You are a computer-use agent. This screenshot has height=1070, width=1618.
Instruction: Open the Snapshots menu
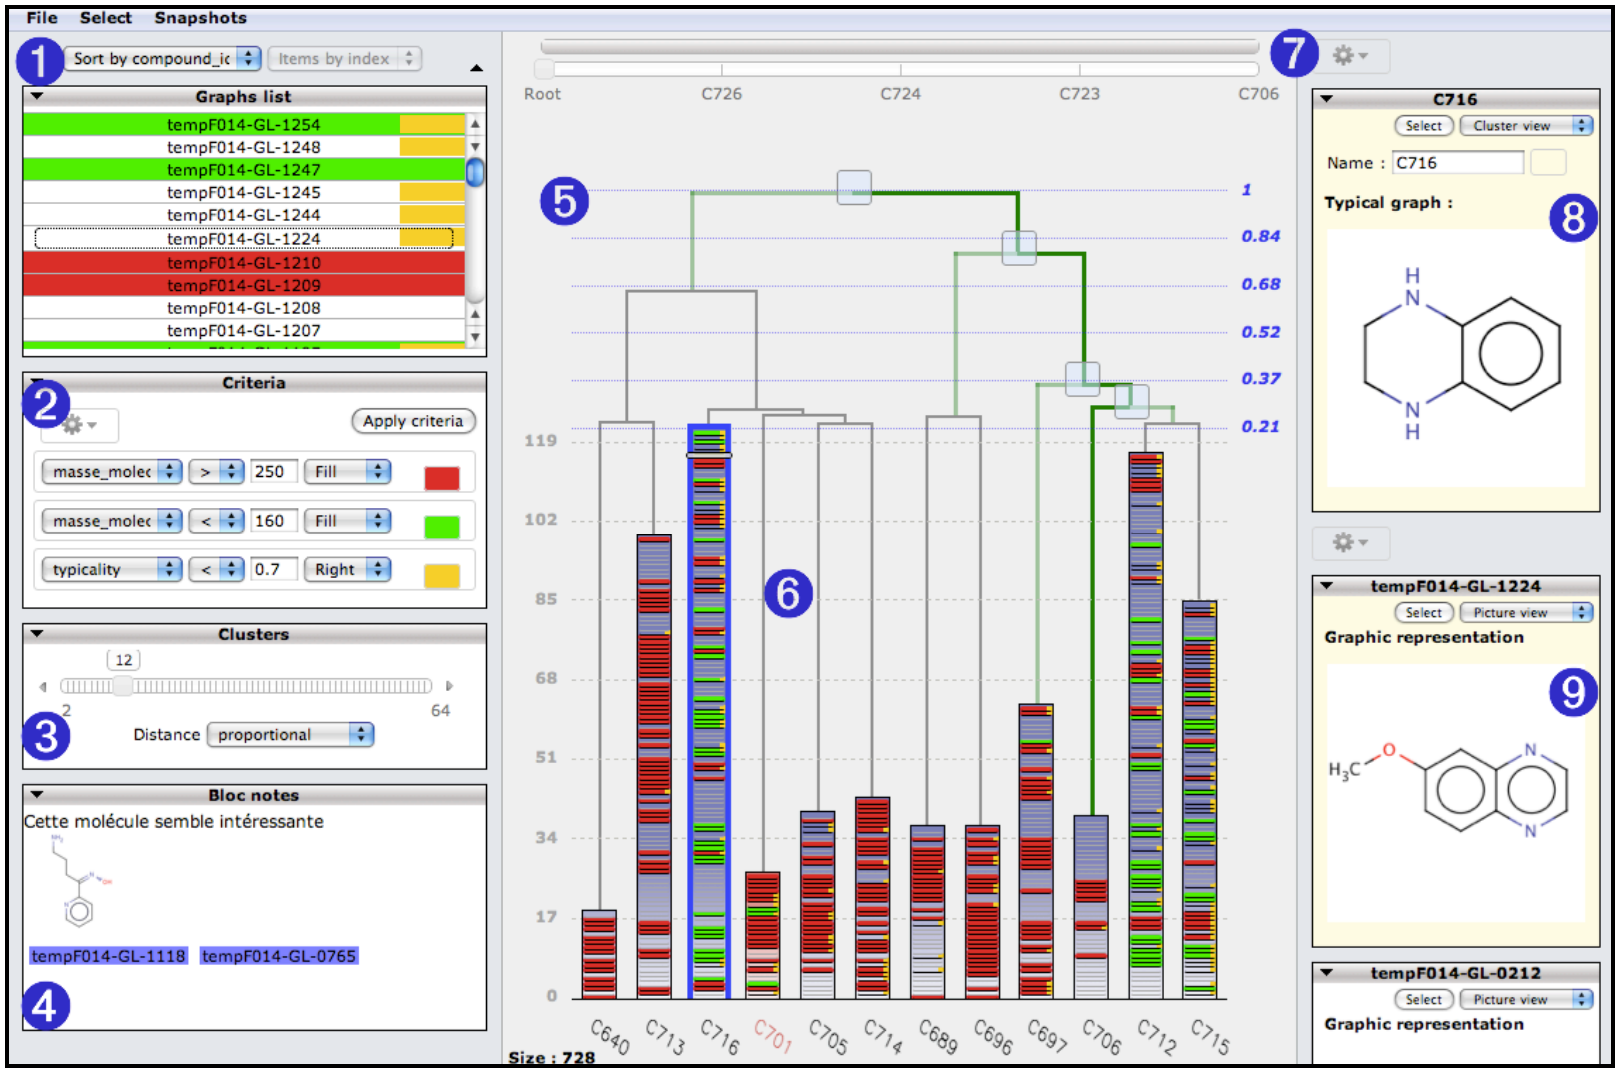200,18
